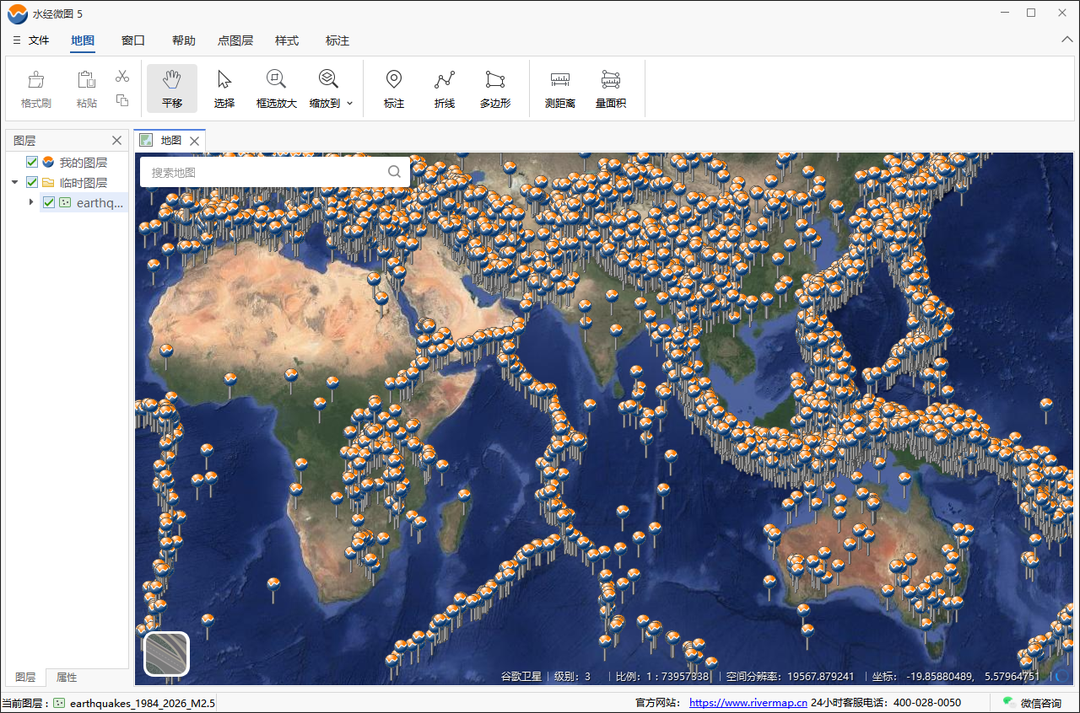Open the www.rivermap.cn website link

tap(748, 703)
